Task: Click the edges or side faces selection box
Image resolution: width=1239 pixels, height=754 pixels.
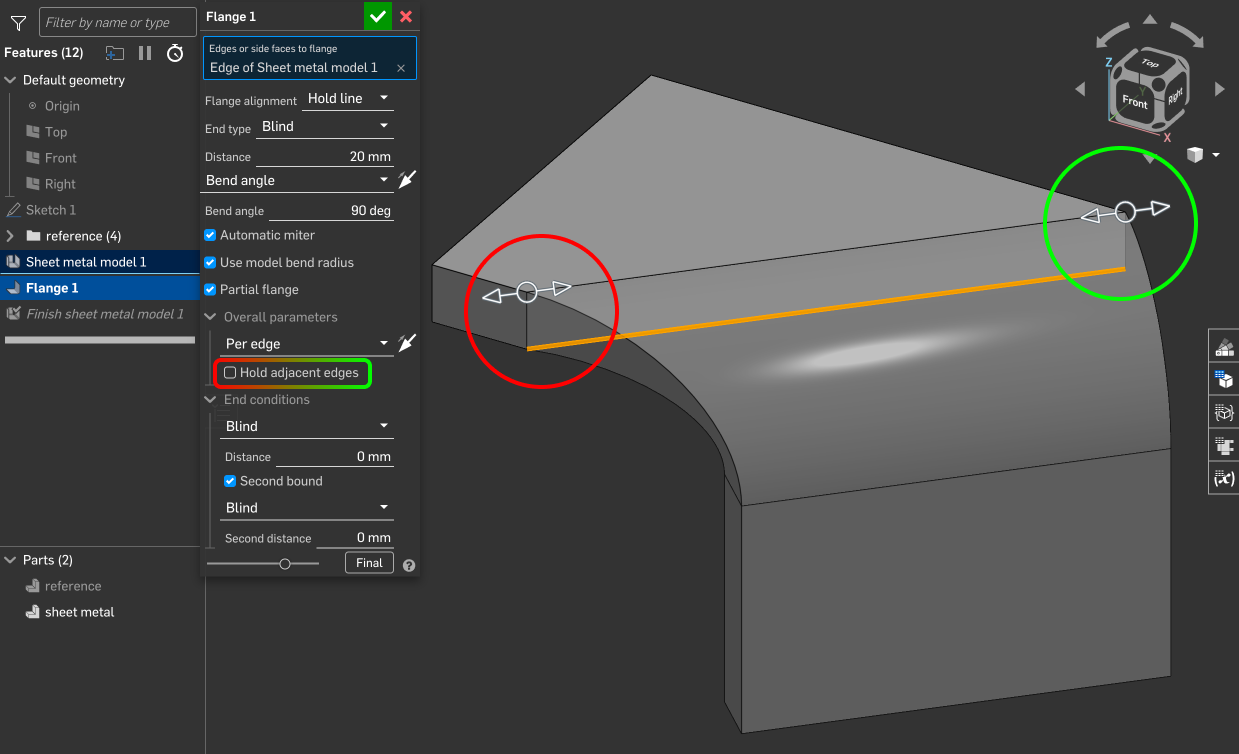Action: [x=310, y=58]
